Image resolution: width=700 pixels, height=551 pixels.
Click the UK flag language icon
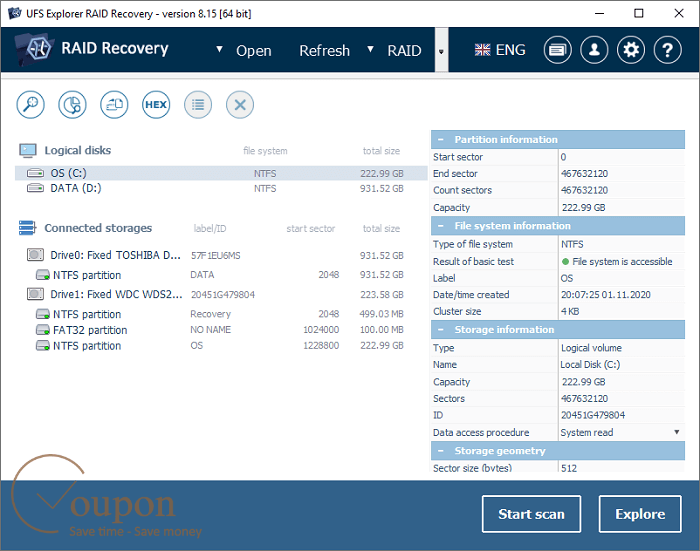(x=482, y=50)
